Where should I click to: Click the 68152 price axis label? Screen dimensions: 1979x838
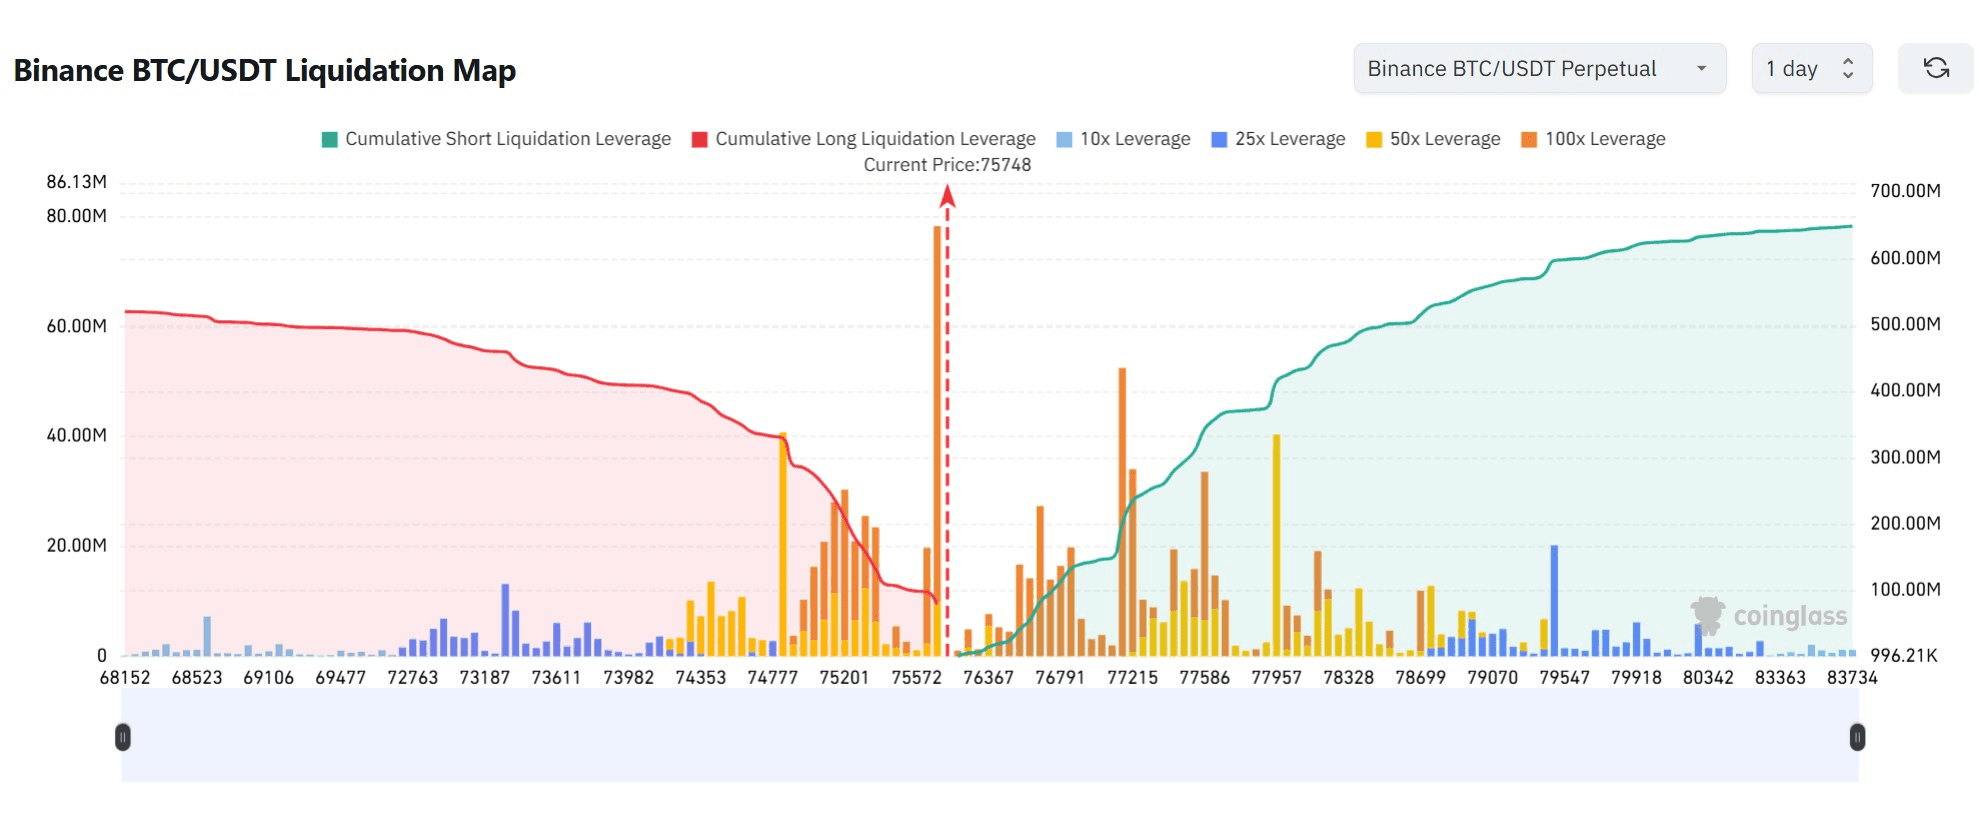tap(125, 678)
